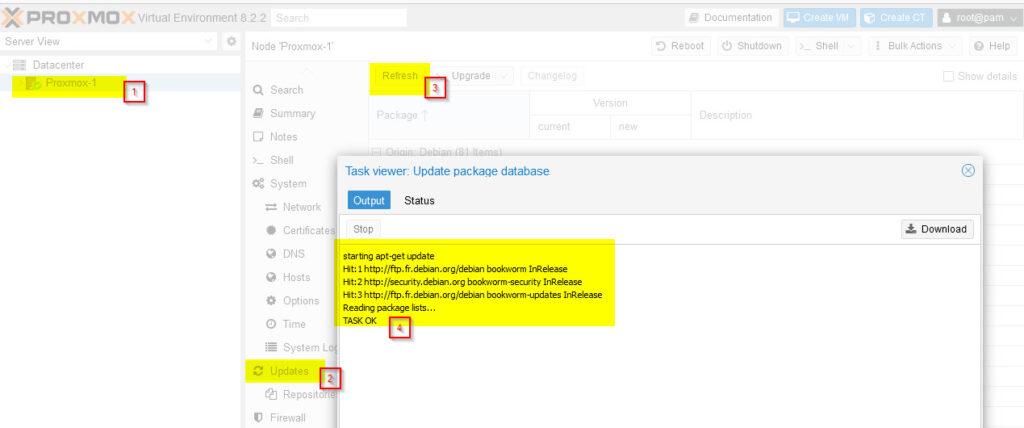Open the Bulk Actions dropdown

click(x=915, y=46)
